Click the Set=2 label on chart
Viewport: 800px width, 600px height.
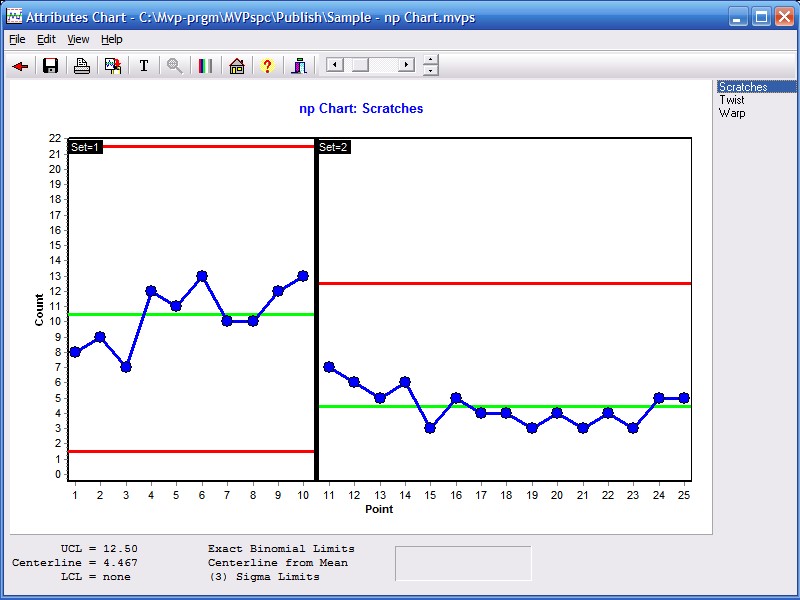point(333,147)
